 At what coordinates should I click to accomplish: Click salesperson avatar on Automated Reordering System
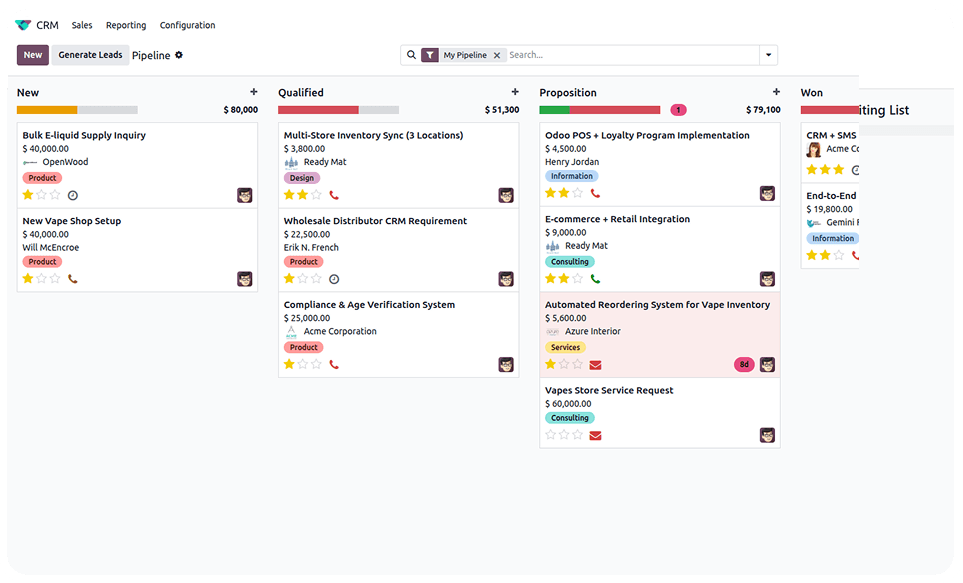coord(767,364)
